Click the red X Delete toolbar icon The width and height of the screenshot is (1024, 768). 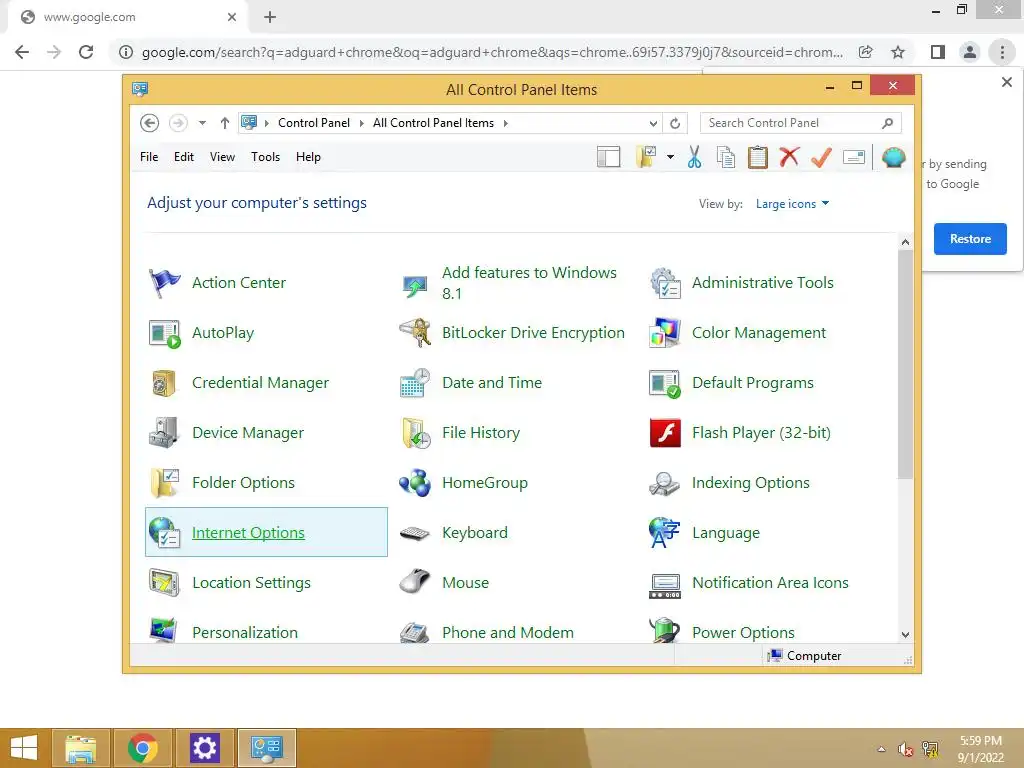tap(789, 157)
